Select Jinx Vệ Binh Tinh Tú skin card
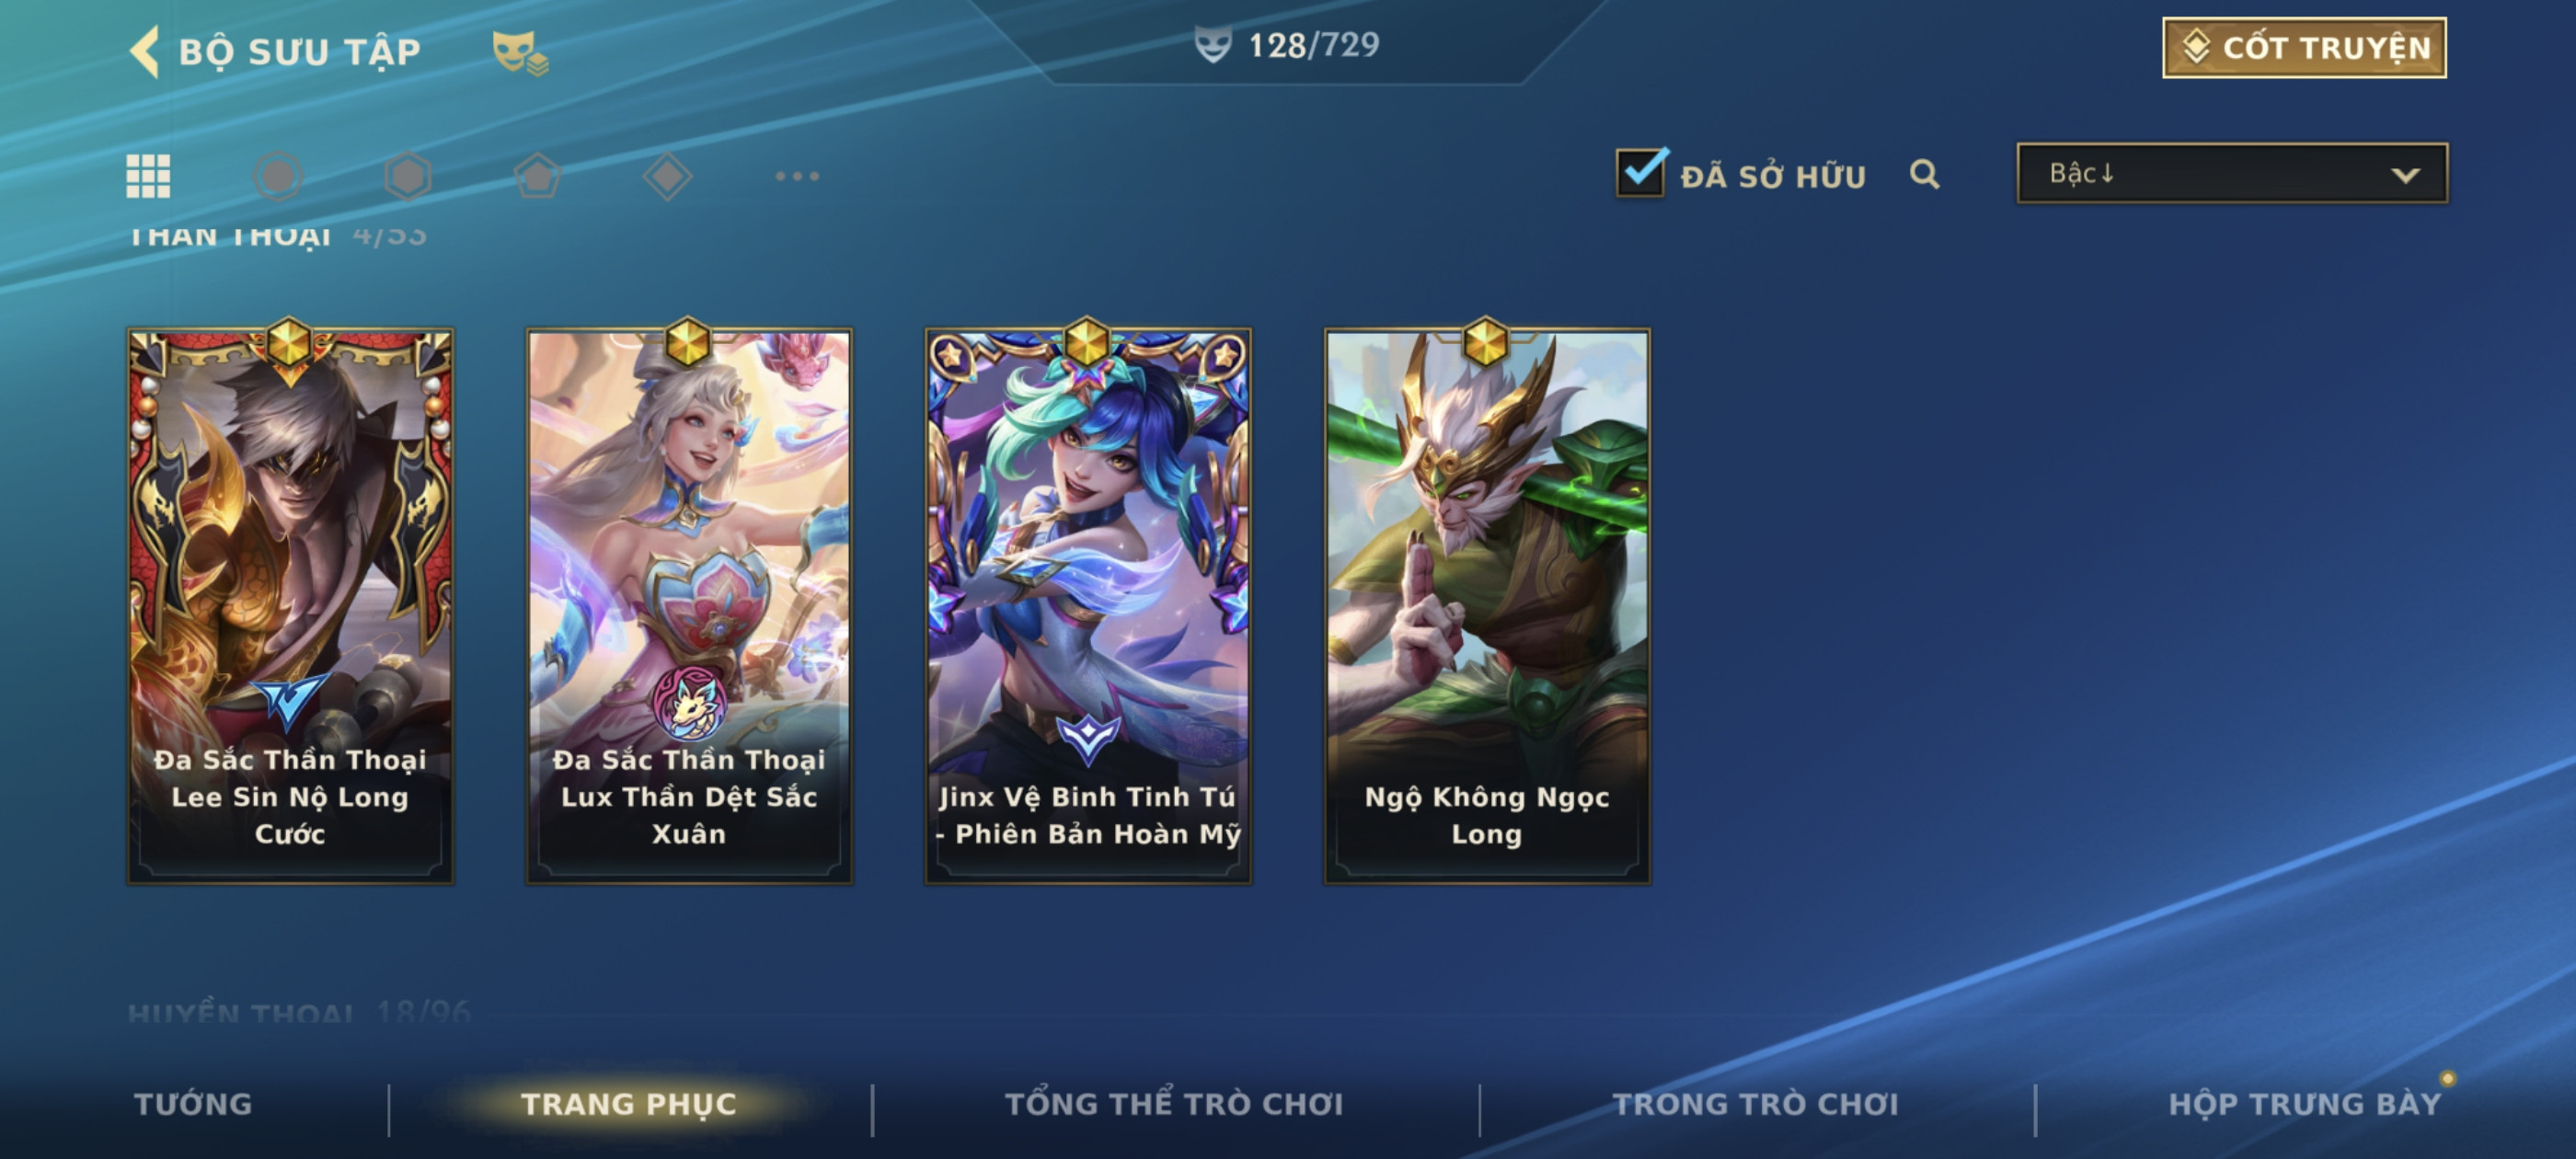The image size is (2576, 1159). (1088, 606)
